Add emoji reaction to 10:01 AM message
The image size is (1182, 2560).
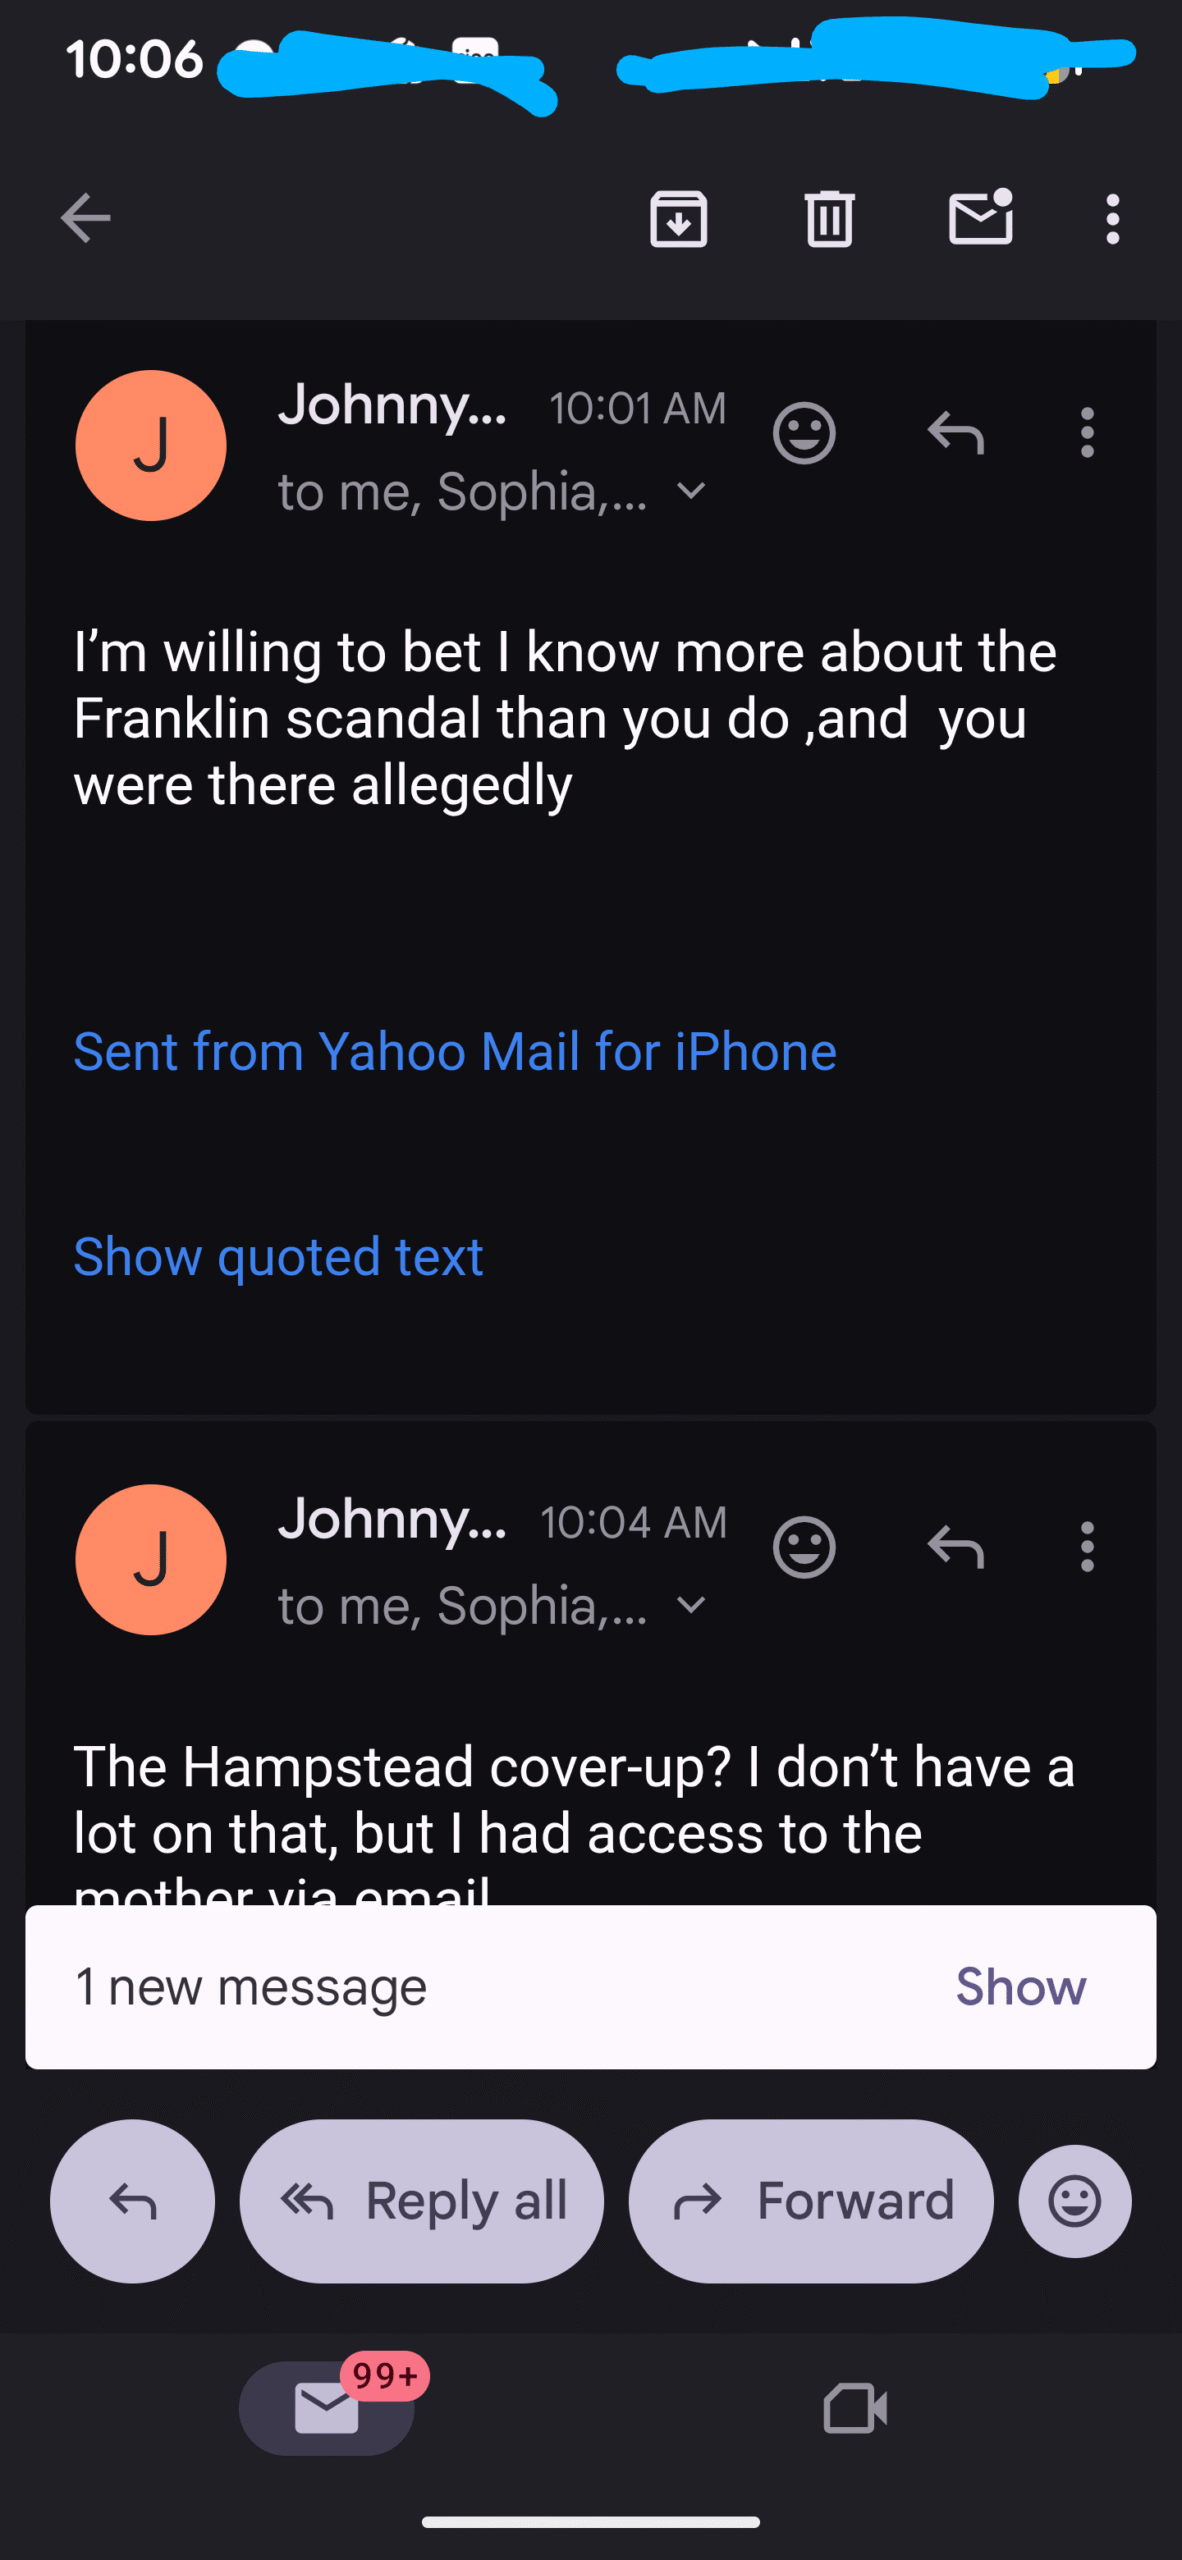pos(804,433)
